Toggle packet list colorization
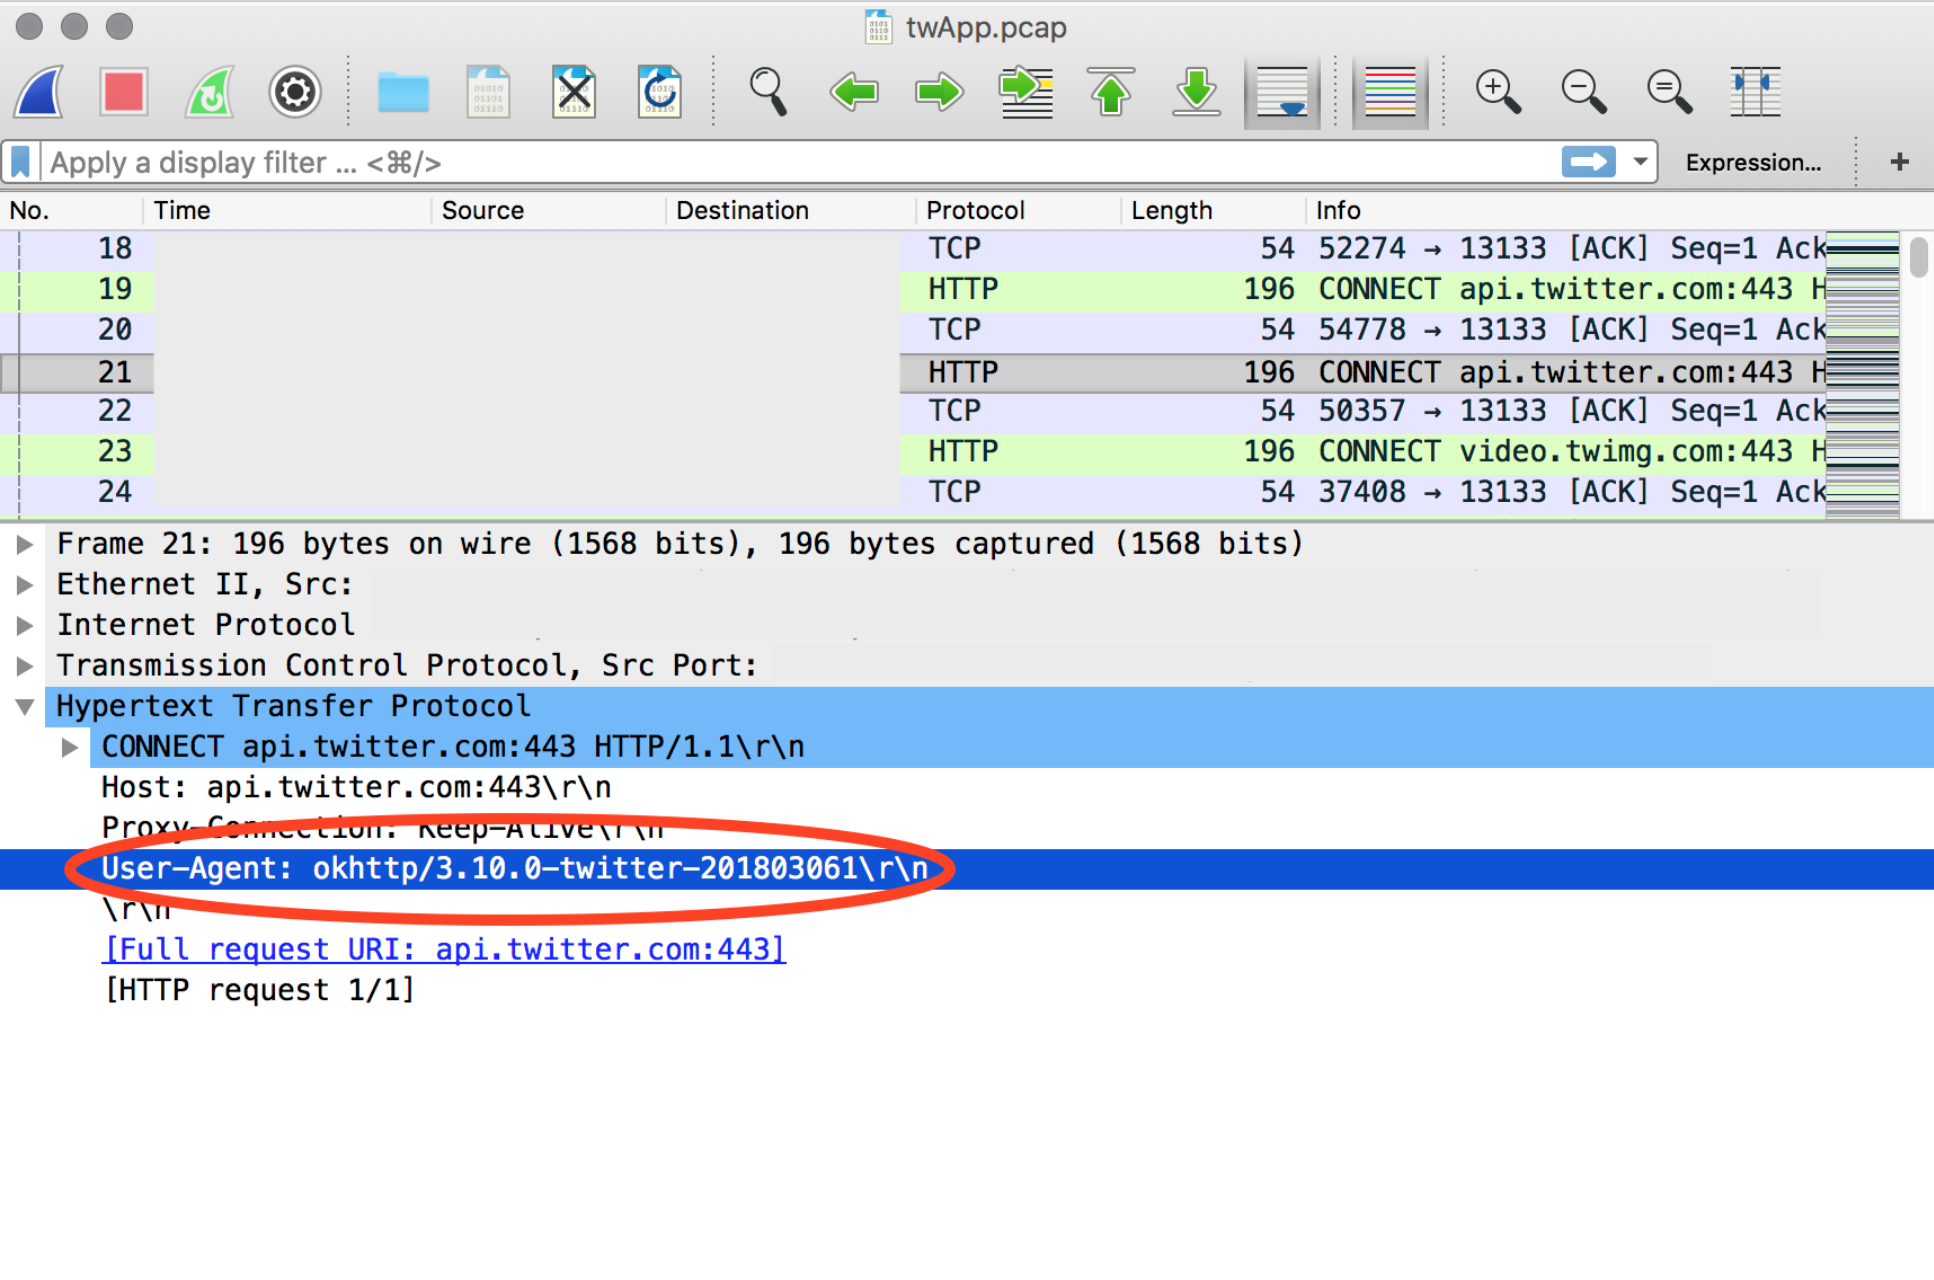Screen dimensions: 1934x1280 (x=1390, y=92)
